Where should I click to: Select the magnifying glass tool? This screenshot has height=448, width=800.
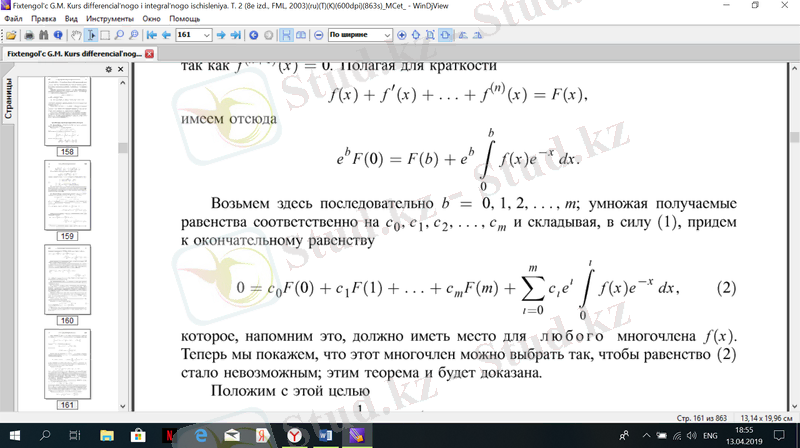point(119,35)
